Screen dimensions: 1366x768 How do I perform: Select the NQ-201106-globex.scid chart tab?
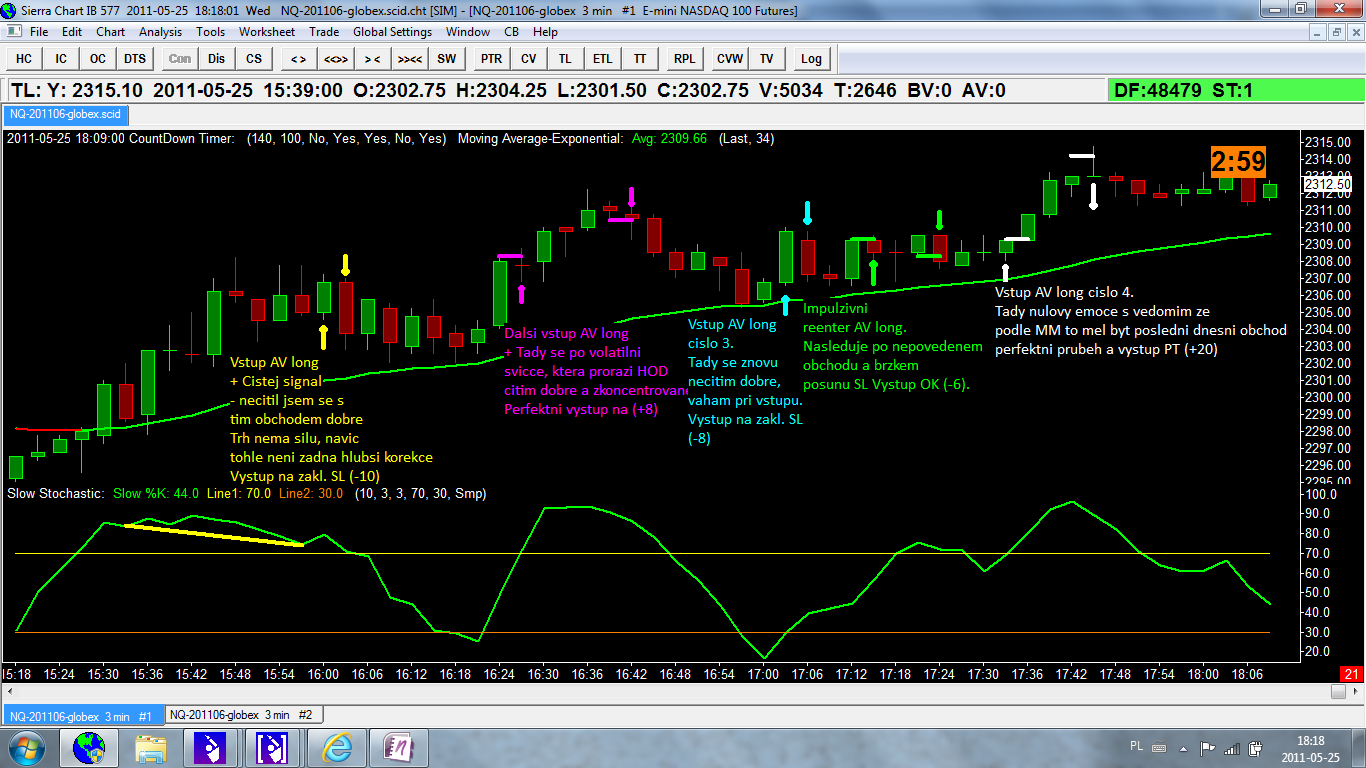pos(65,115)
